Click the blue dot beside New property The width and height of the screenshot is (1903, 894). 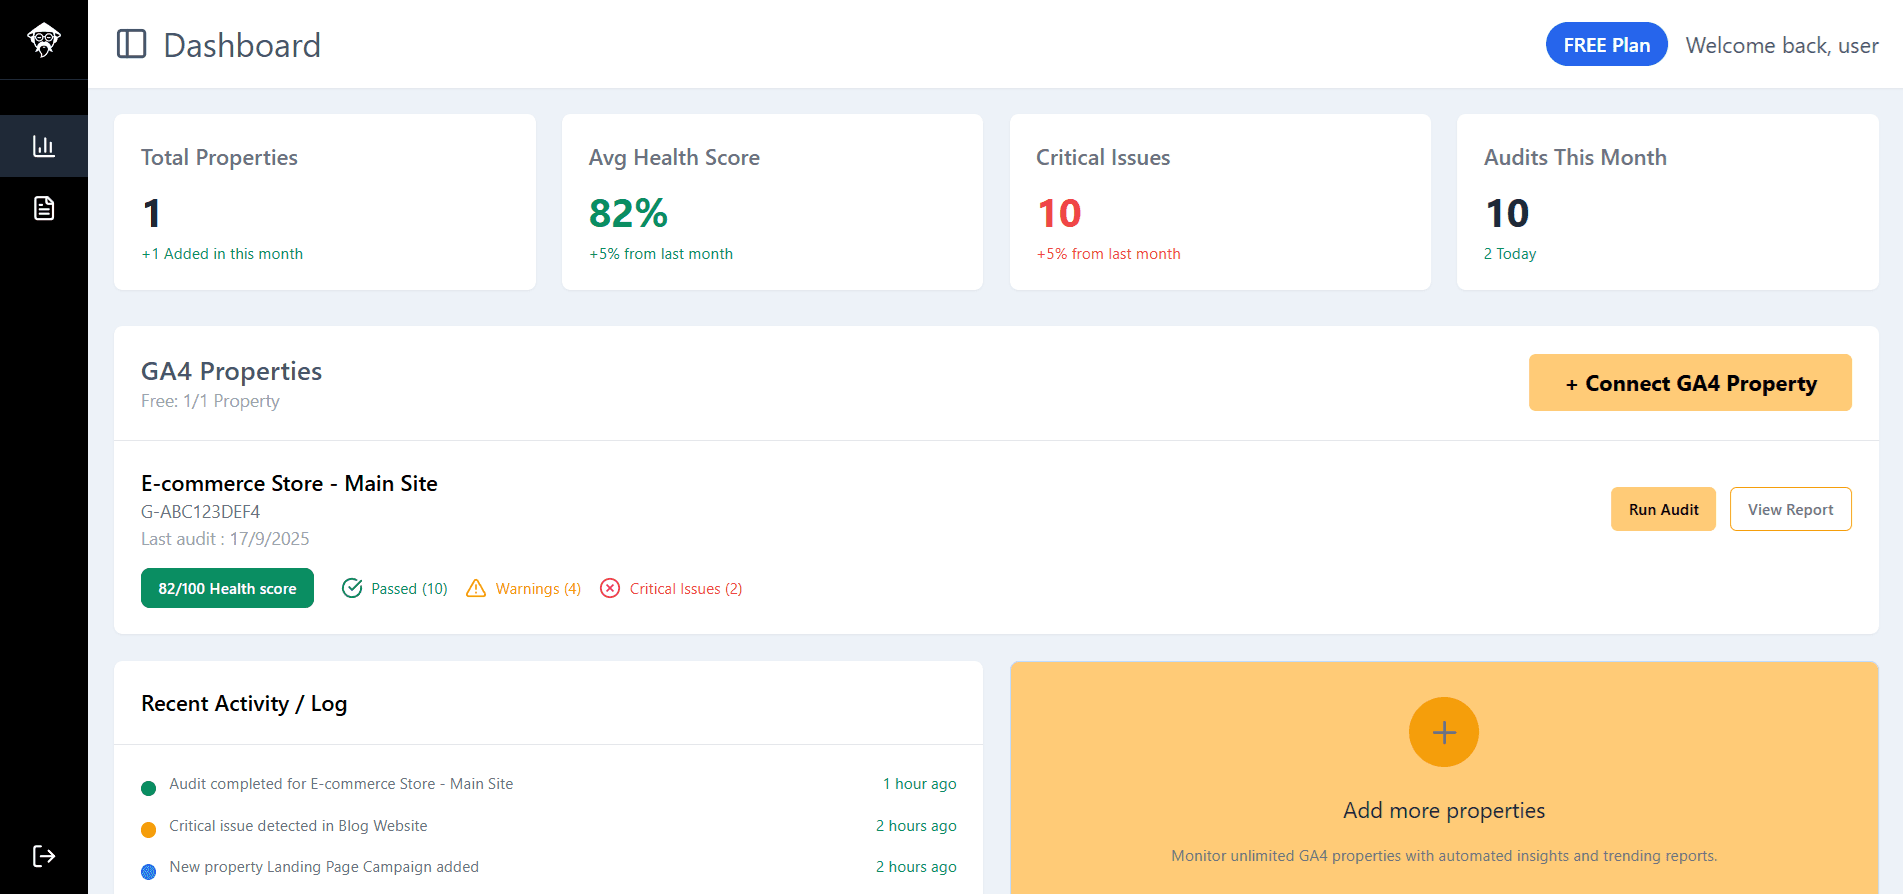149,871
